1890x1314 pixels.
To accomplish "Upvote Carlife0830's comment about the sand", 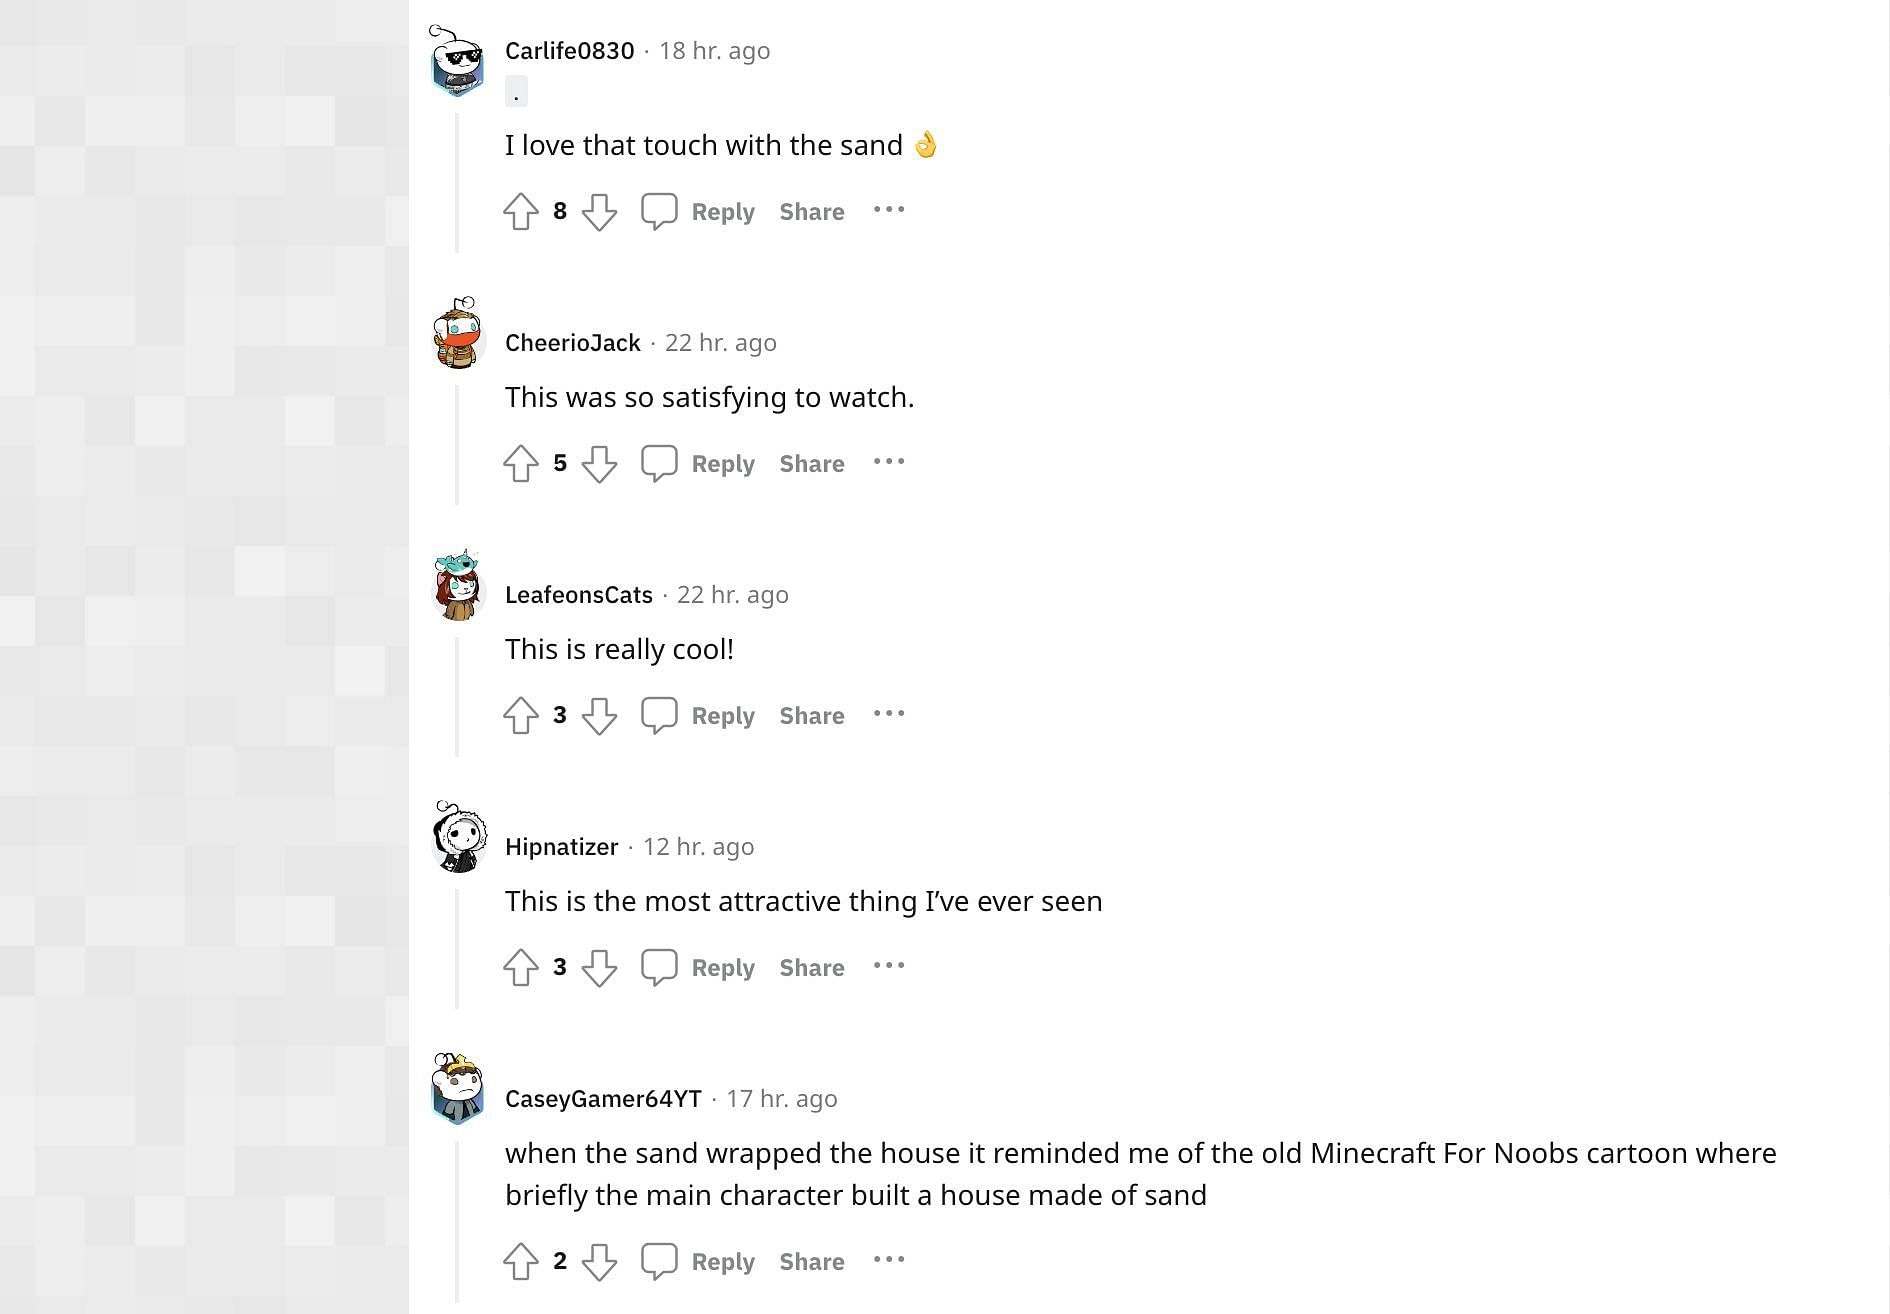I will pyautogui.click(x=521, y=212).
